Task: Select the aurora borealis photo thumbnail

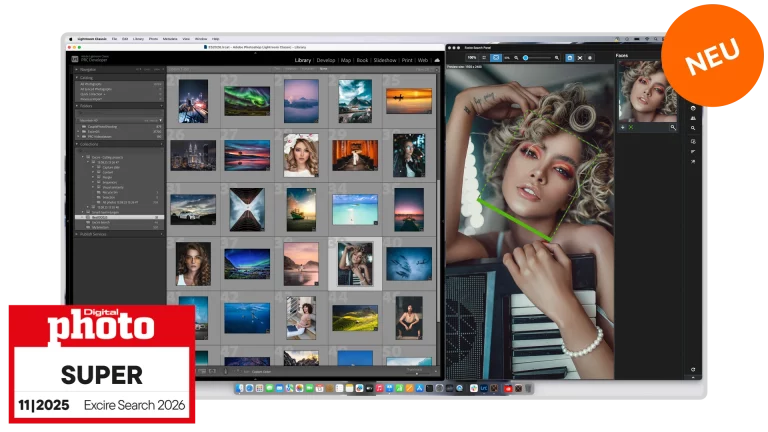Action: click(247, 101)
